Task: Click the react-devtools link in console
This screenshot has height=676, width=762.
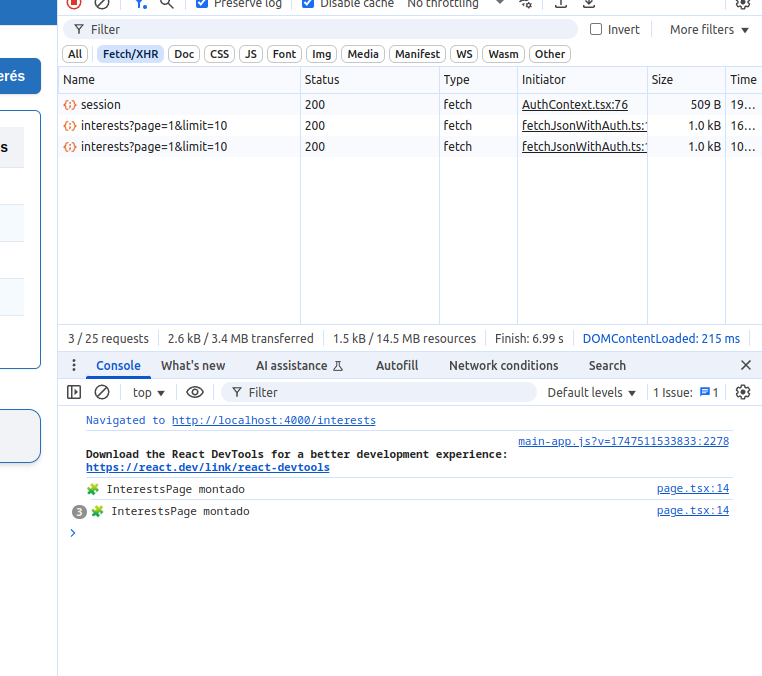Action: point(207,468)
